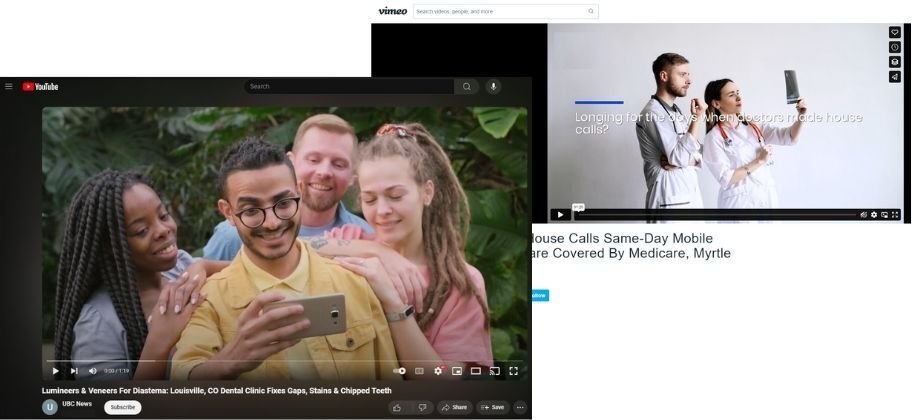Open YouTube player settings gear
Viewport: 912px width, 420px height.
(x=438, y=371)
